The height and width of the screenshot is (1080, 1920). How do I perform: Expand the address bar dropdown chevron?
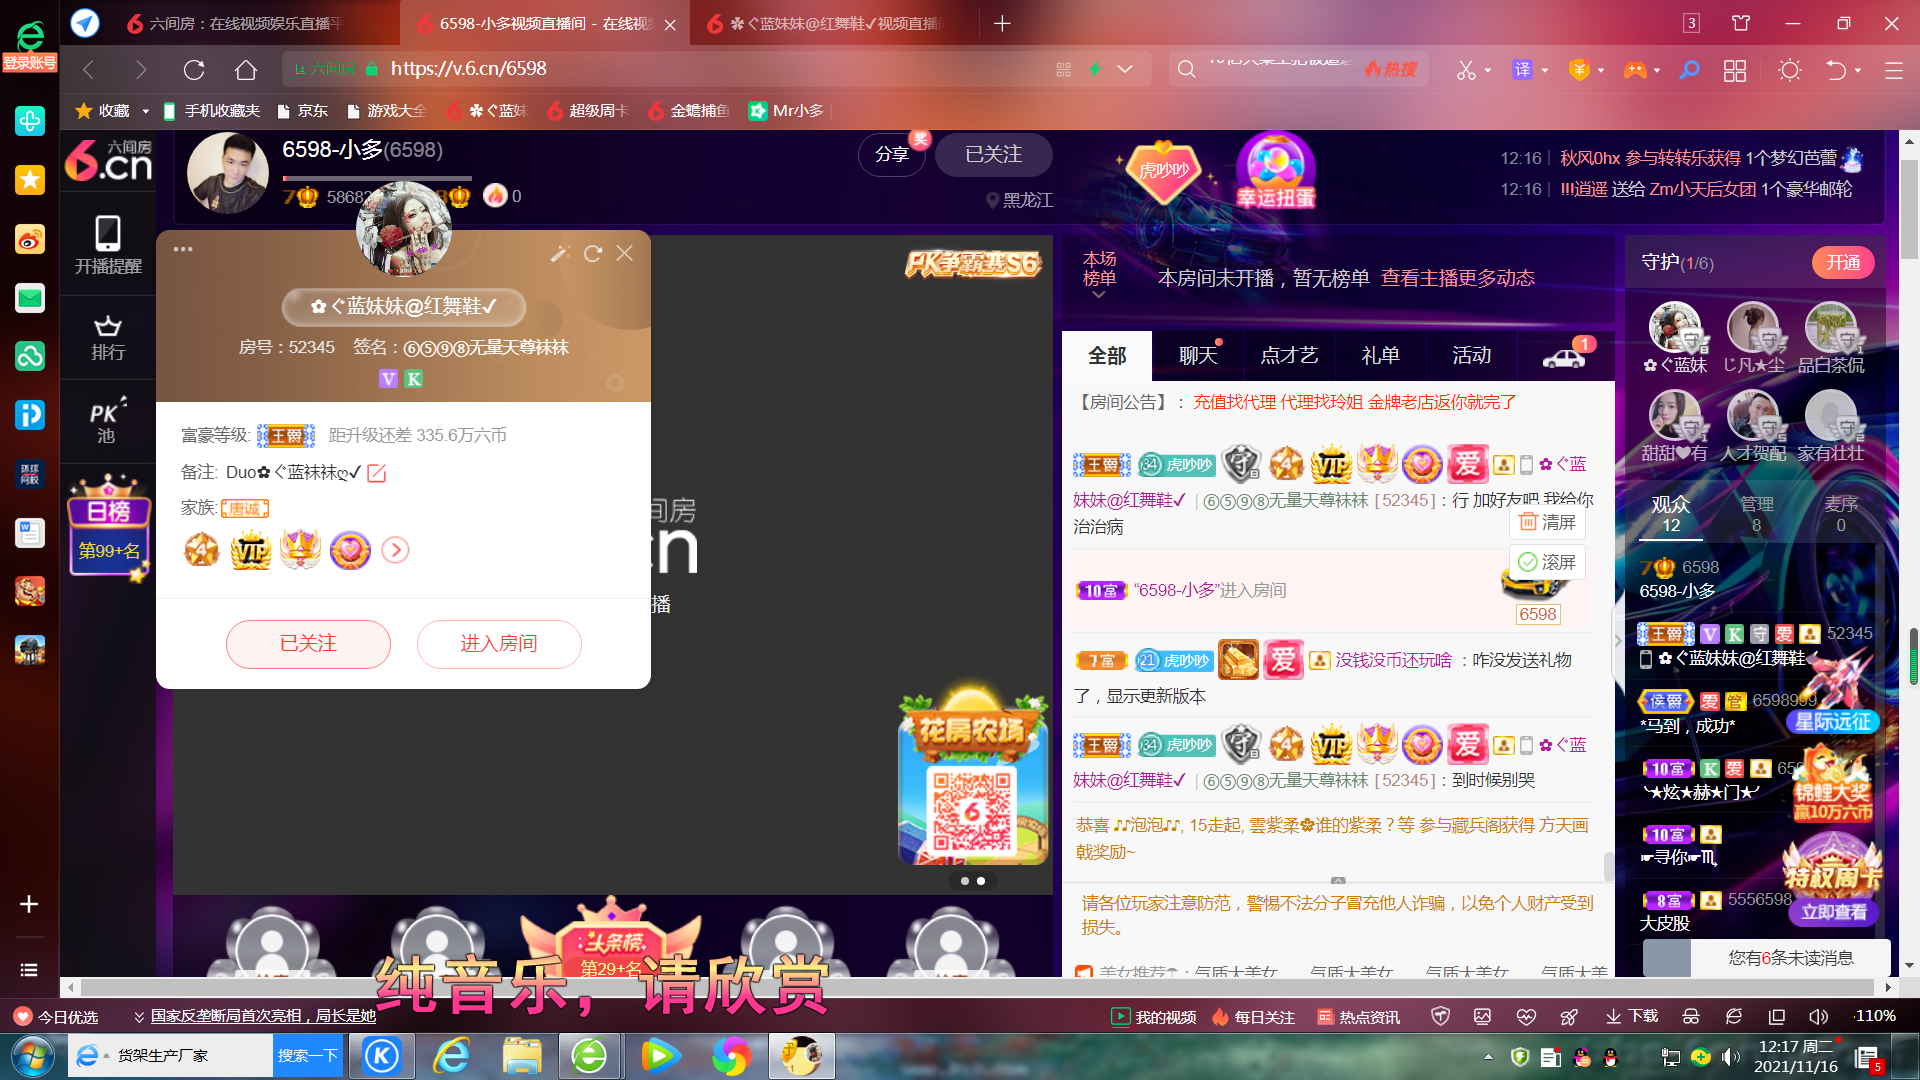(1125, 69)
